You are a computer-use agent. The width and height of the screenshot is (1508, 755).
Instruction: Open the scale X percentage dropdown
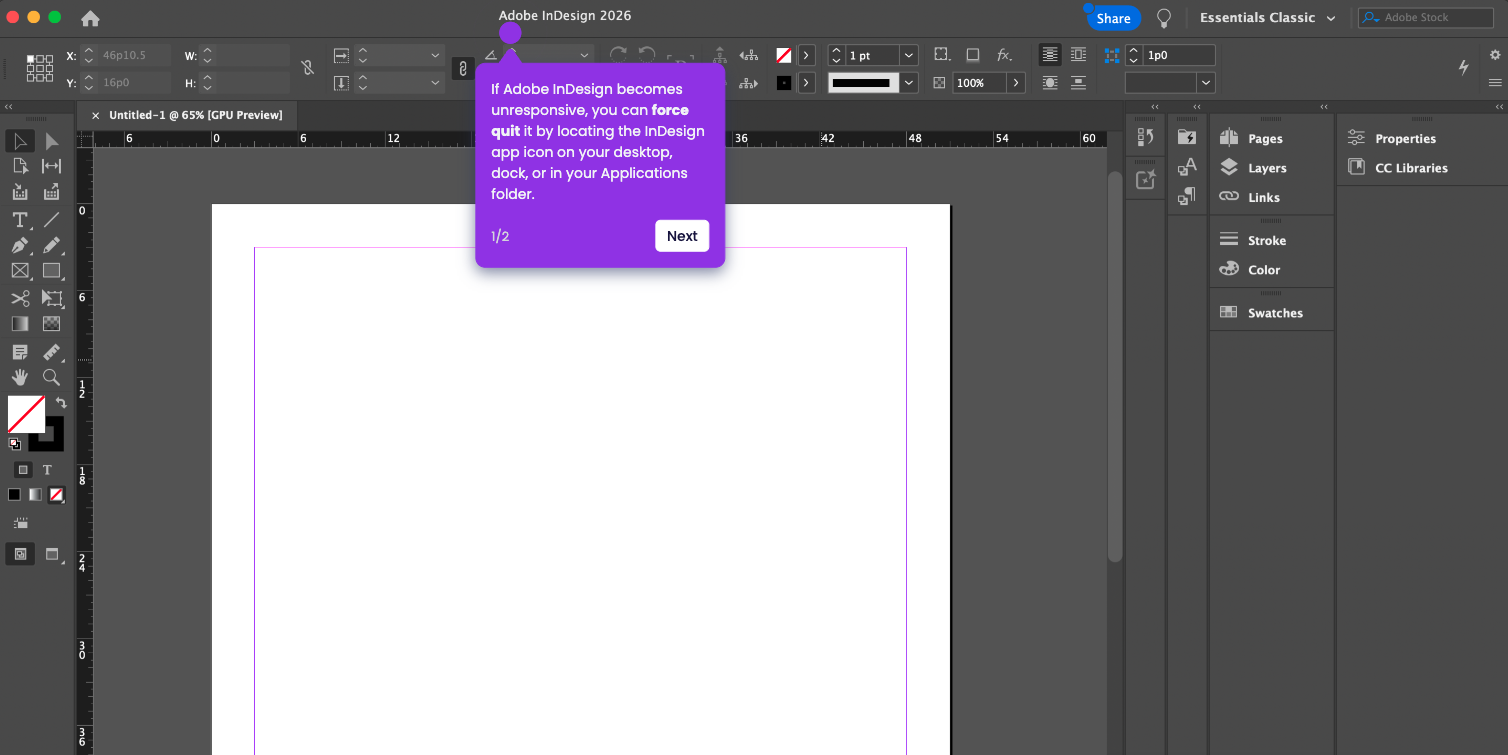tap(435, 56)
